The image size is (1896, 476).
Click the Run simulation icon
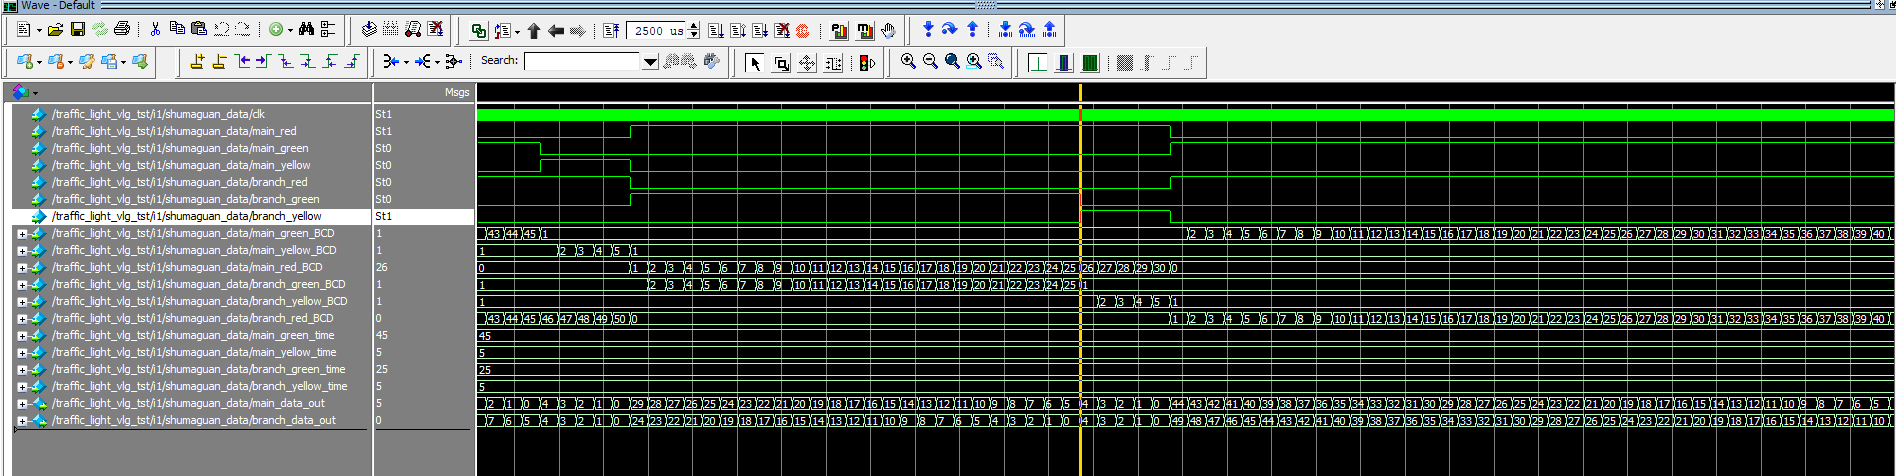(716, 31)
